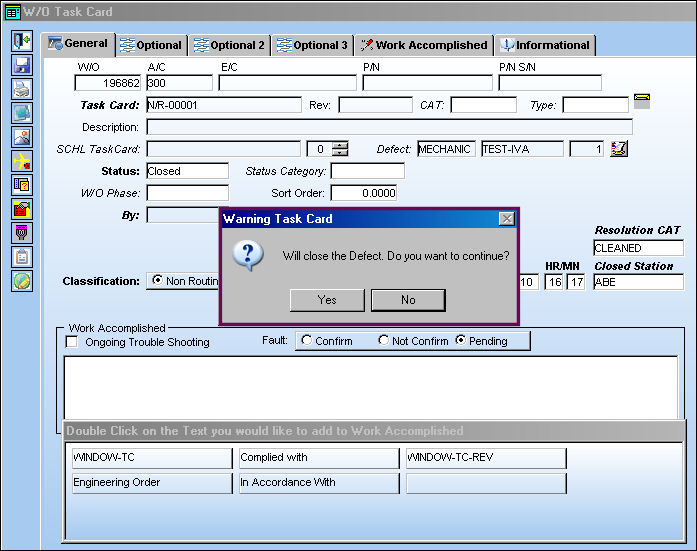Click the Status Category field

click(368, 171)
